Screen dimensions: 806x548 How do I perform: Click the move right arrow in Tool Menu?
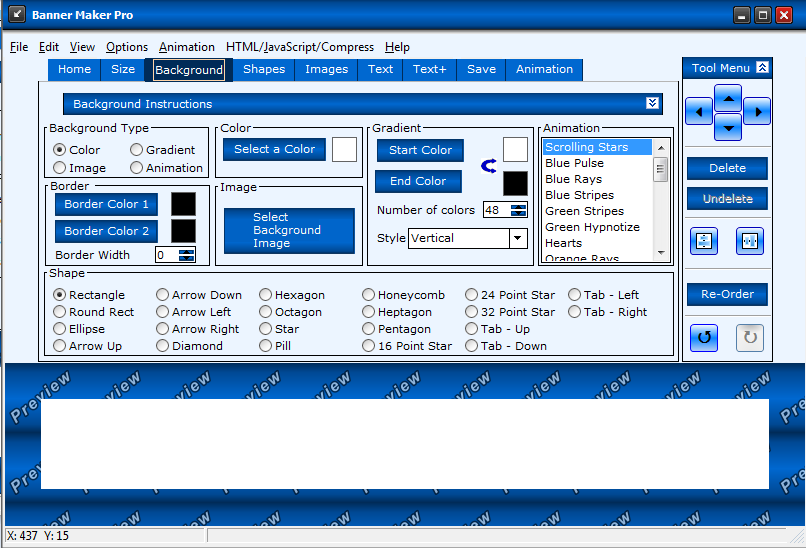point(757,111)
